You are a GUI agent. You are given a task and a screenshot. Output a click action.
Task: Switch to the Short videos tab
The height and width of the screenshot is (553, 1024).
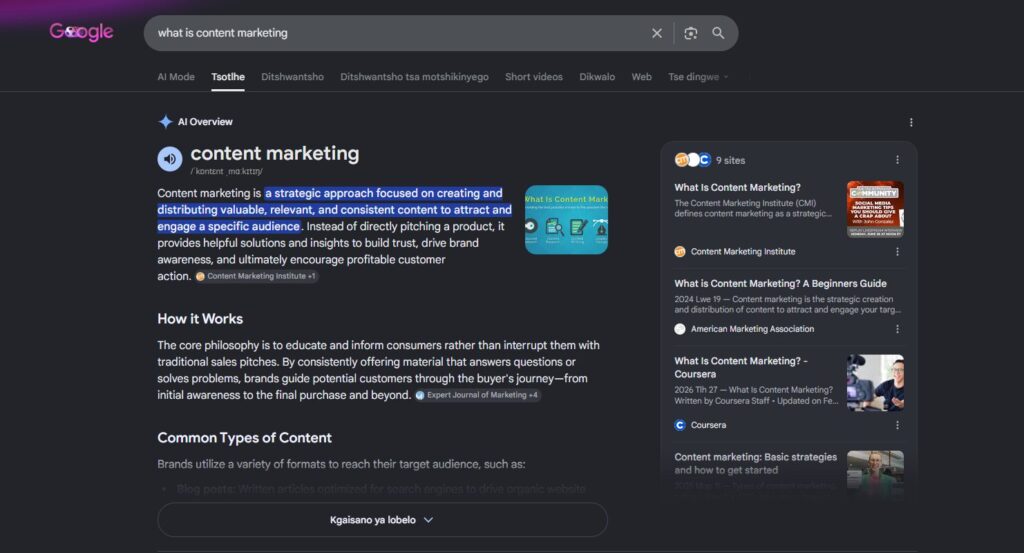coord(534,77)
